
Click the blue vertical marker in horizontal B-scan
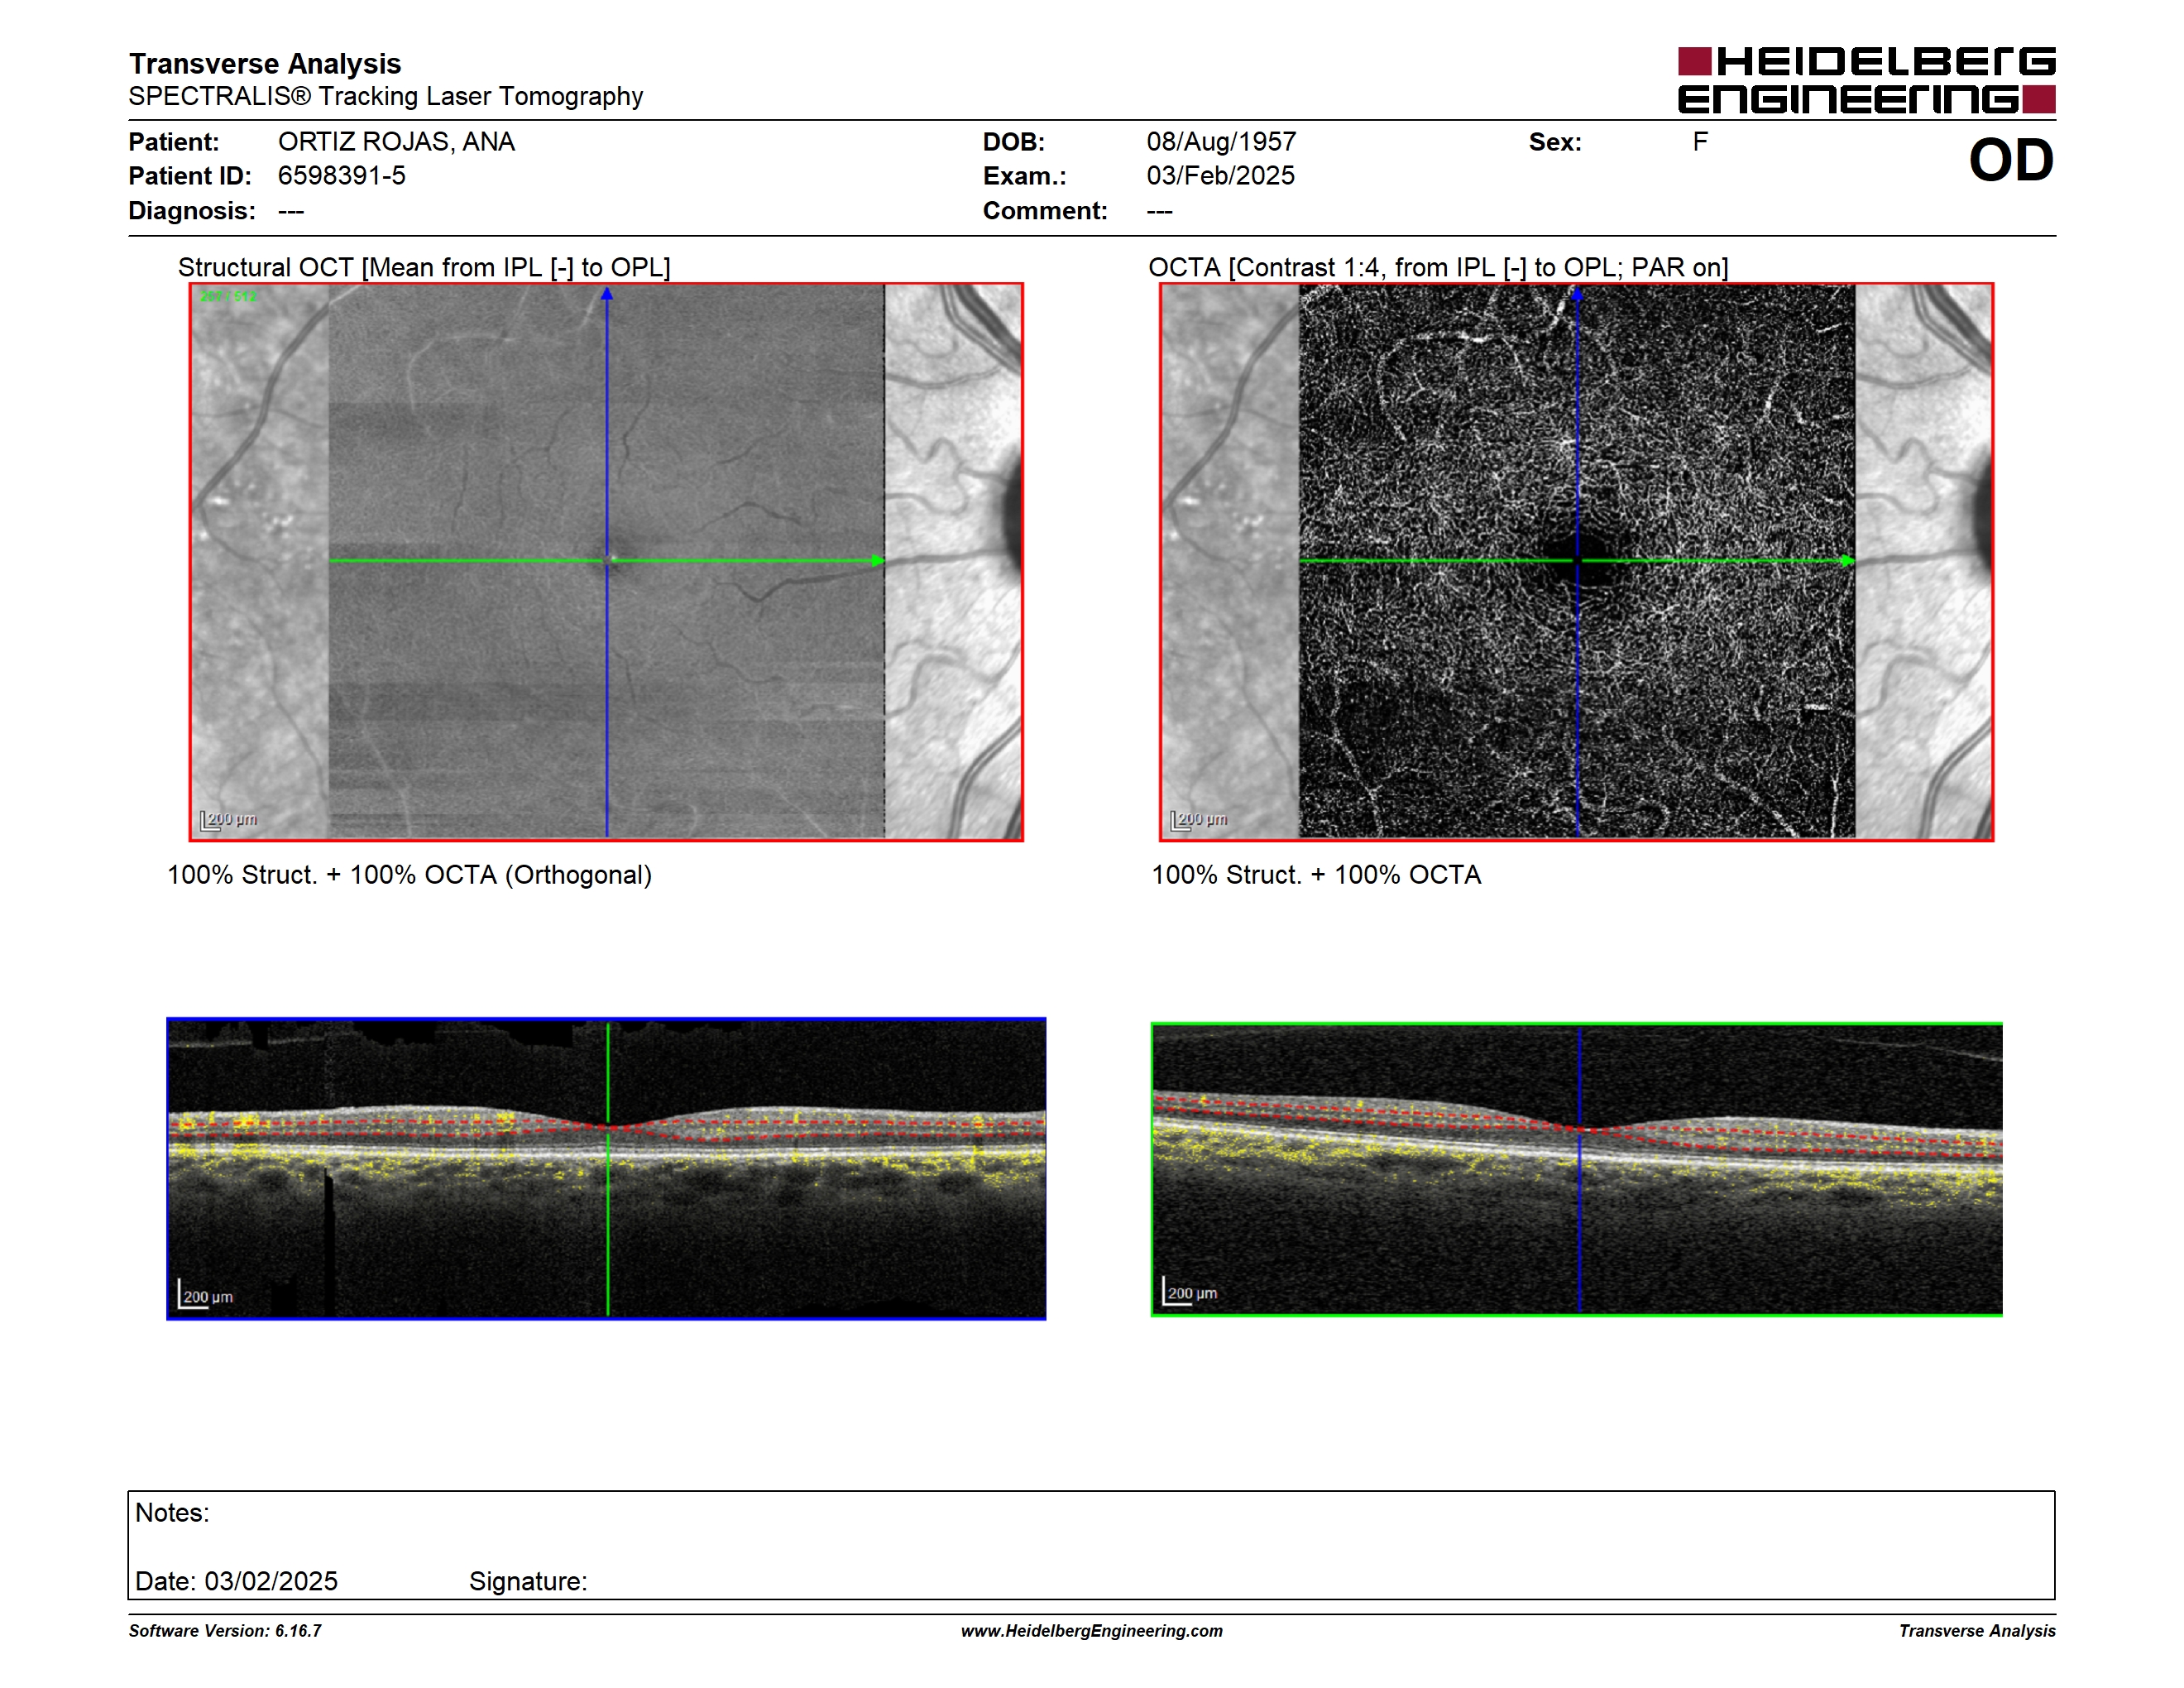(1579, 1169)
